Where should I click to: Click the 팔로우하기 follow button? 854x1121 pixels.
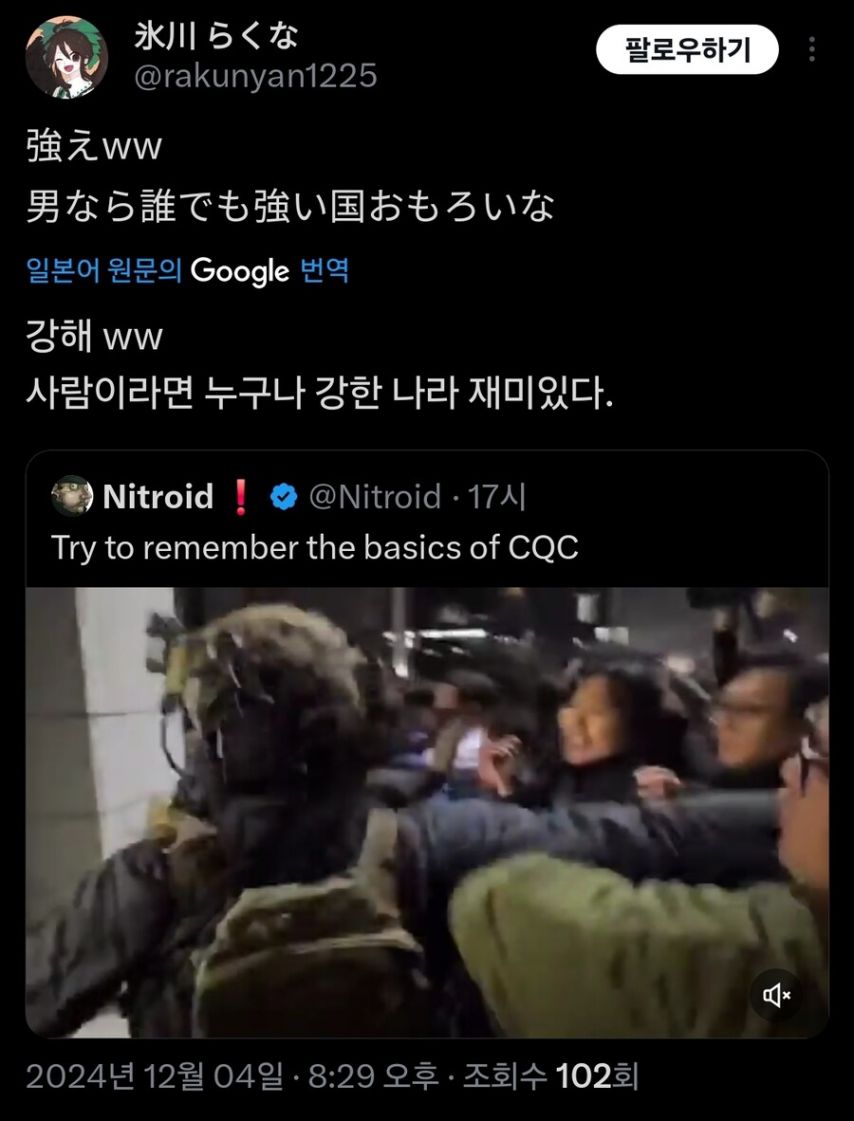[687, 49]
